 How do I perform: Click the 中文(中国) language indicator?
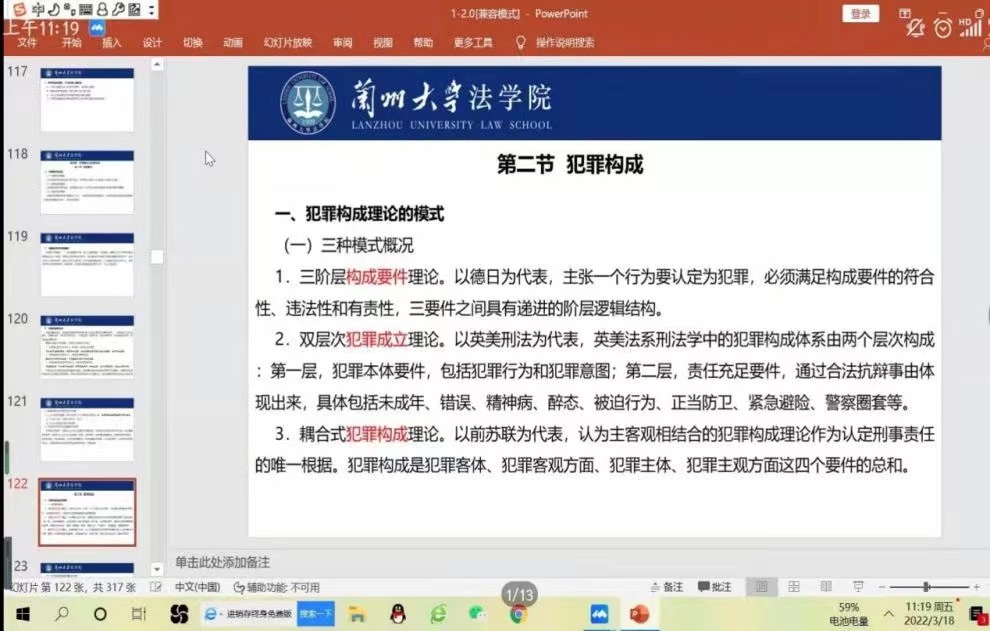[198, 587]
